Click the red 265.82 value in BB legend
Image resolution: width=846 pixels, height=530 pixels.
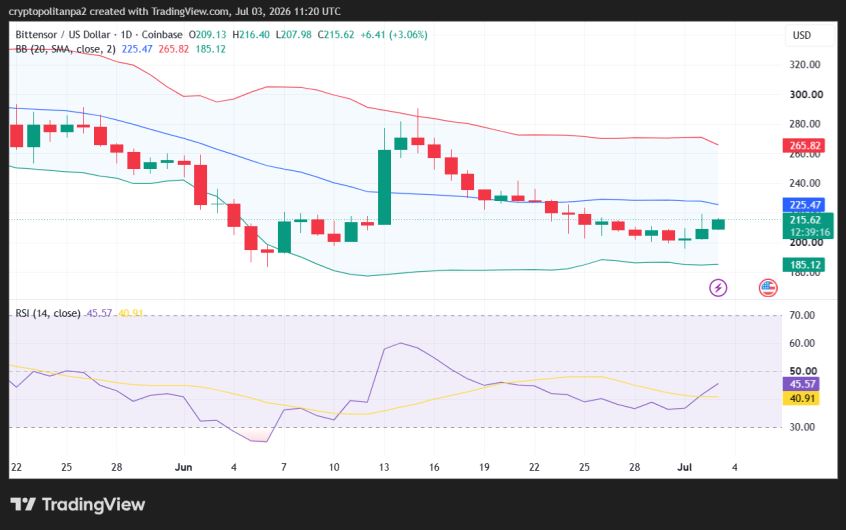pos(174,49)
